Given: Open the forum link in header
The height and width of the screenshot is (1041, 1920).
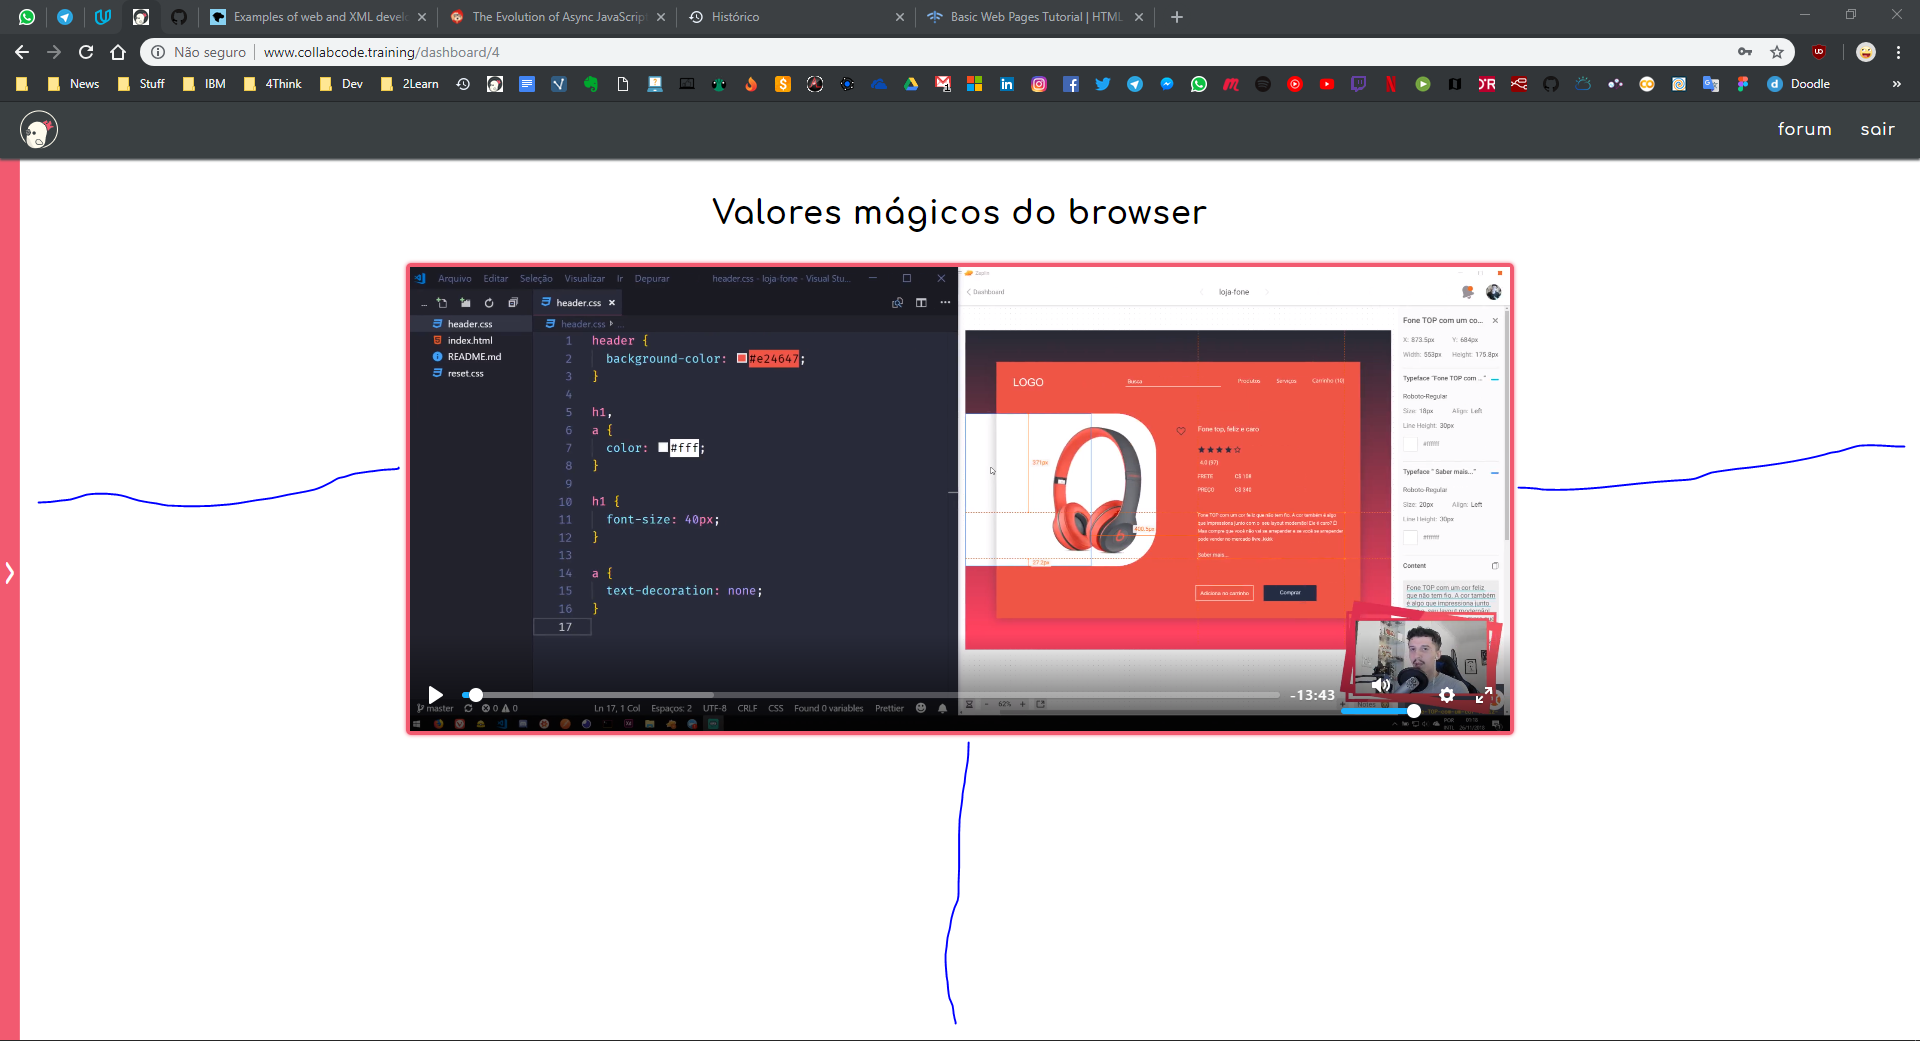Looking at the screenshot, I should pyautogui.click(x=1805, y=129).
